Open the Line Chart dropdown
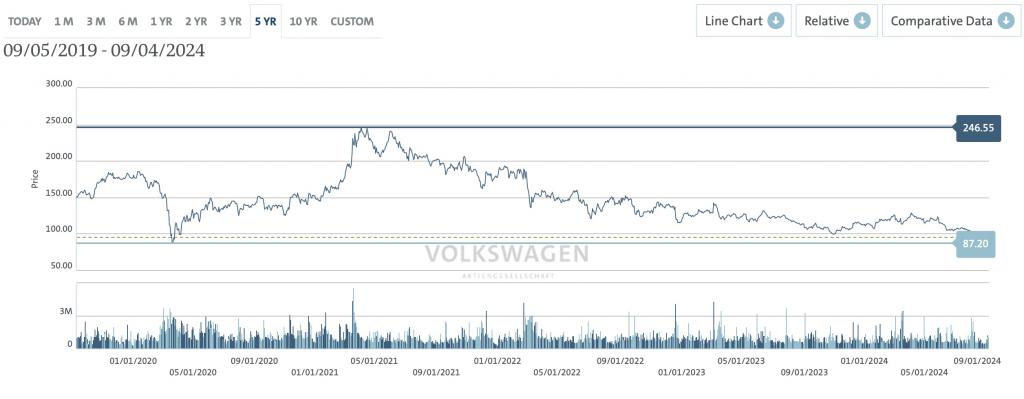 pos(744,21)
